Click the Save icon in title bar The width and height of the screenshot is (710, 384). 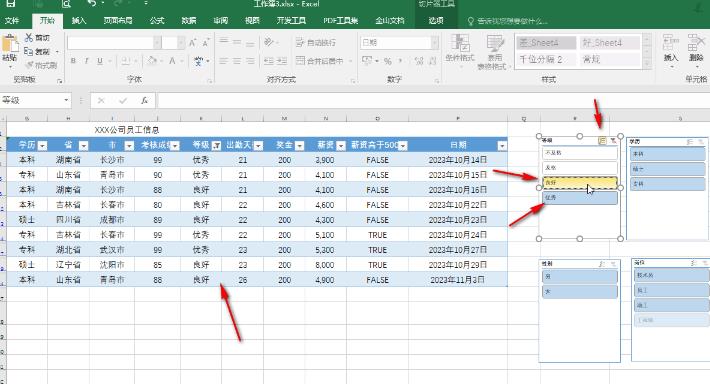[x=10, y=4]
